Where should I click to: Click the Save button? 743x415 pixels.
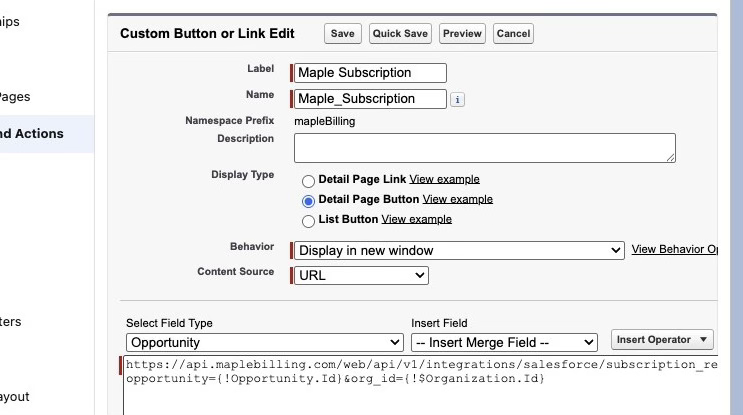pyautogui.click(x=342, y=34)
